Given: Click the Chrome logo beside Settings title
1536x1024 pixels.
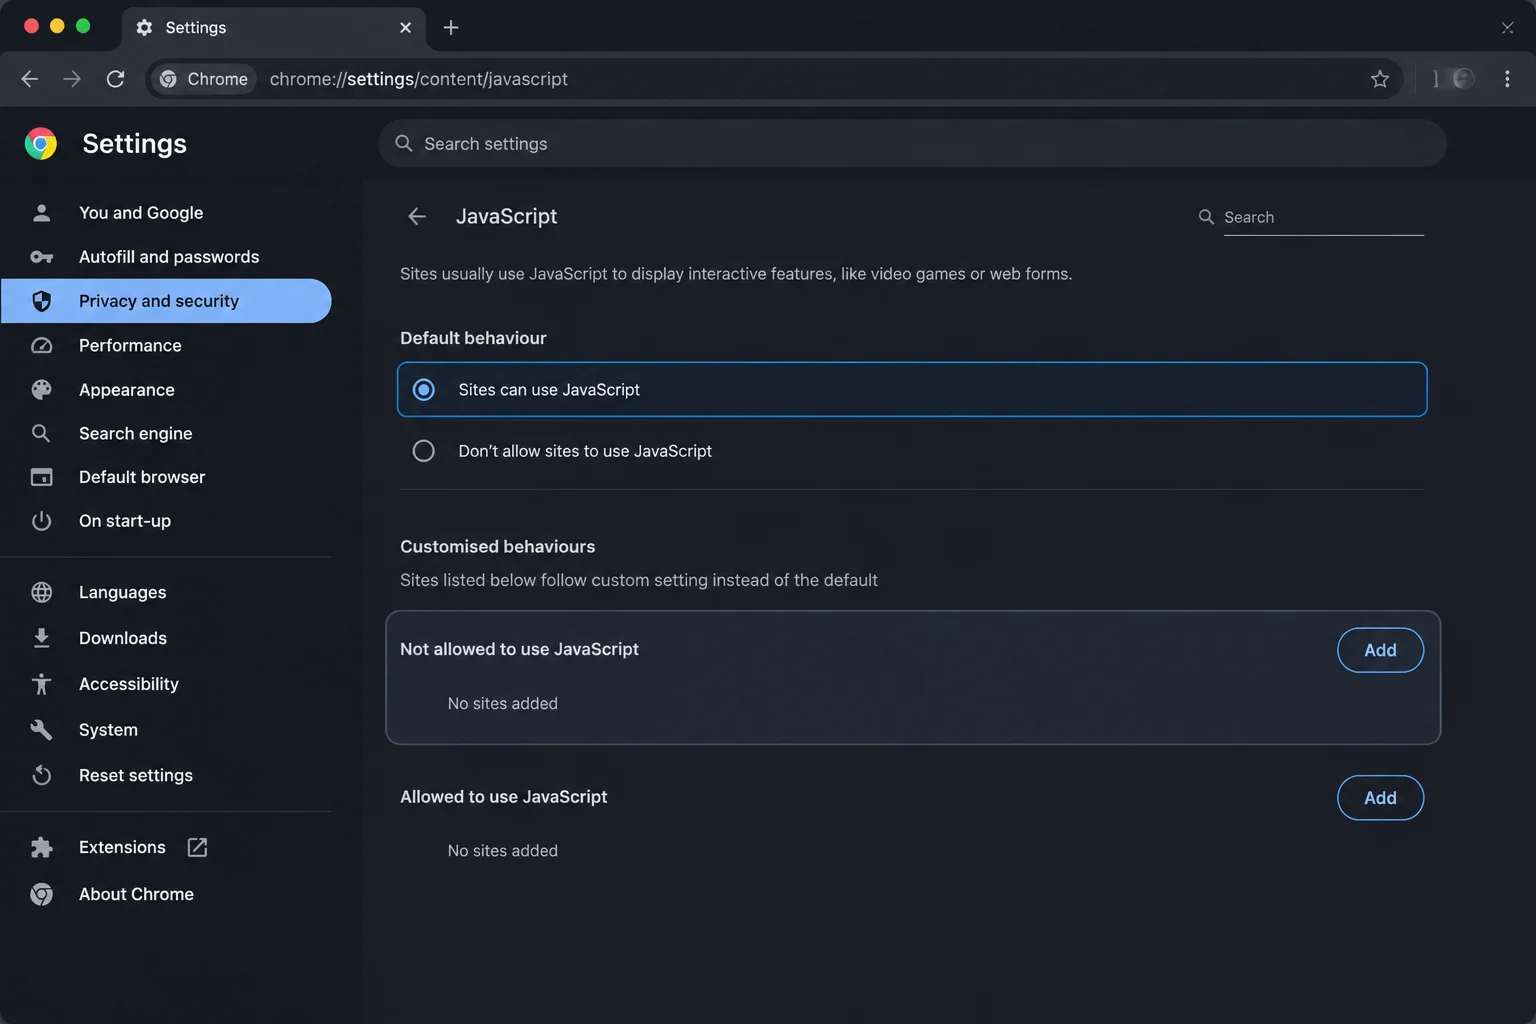Looking at the screenshot, I should coord(41,144).
